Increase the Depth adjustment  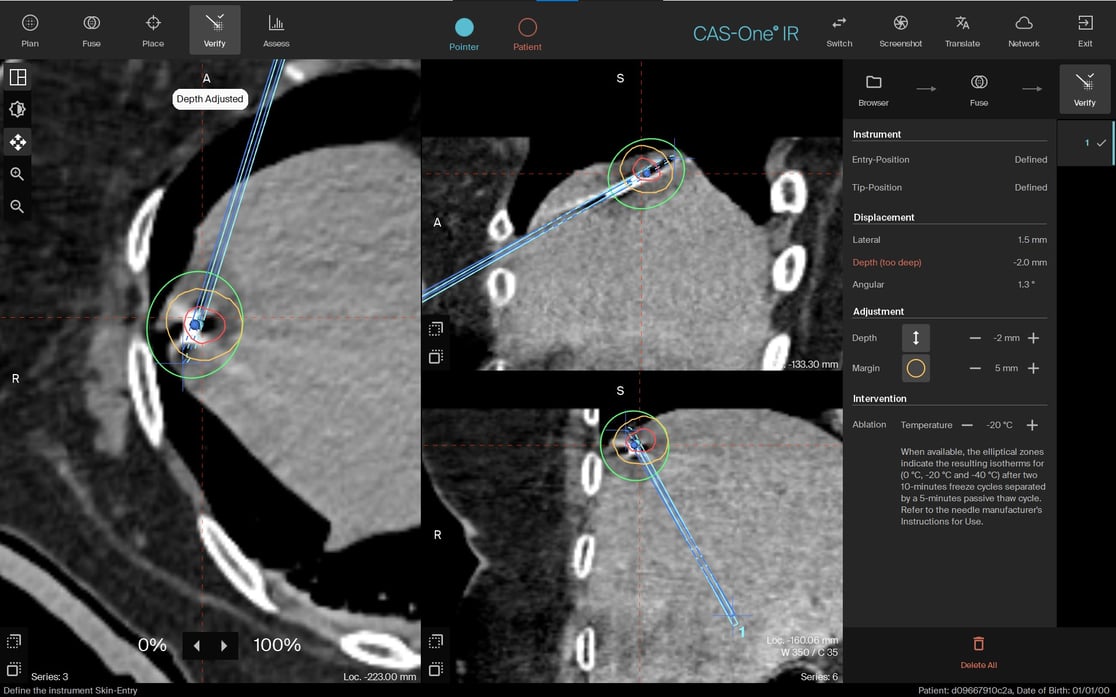[1033, 338]
